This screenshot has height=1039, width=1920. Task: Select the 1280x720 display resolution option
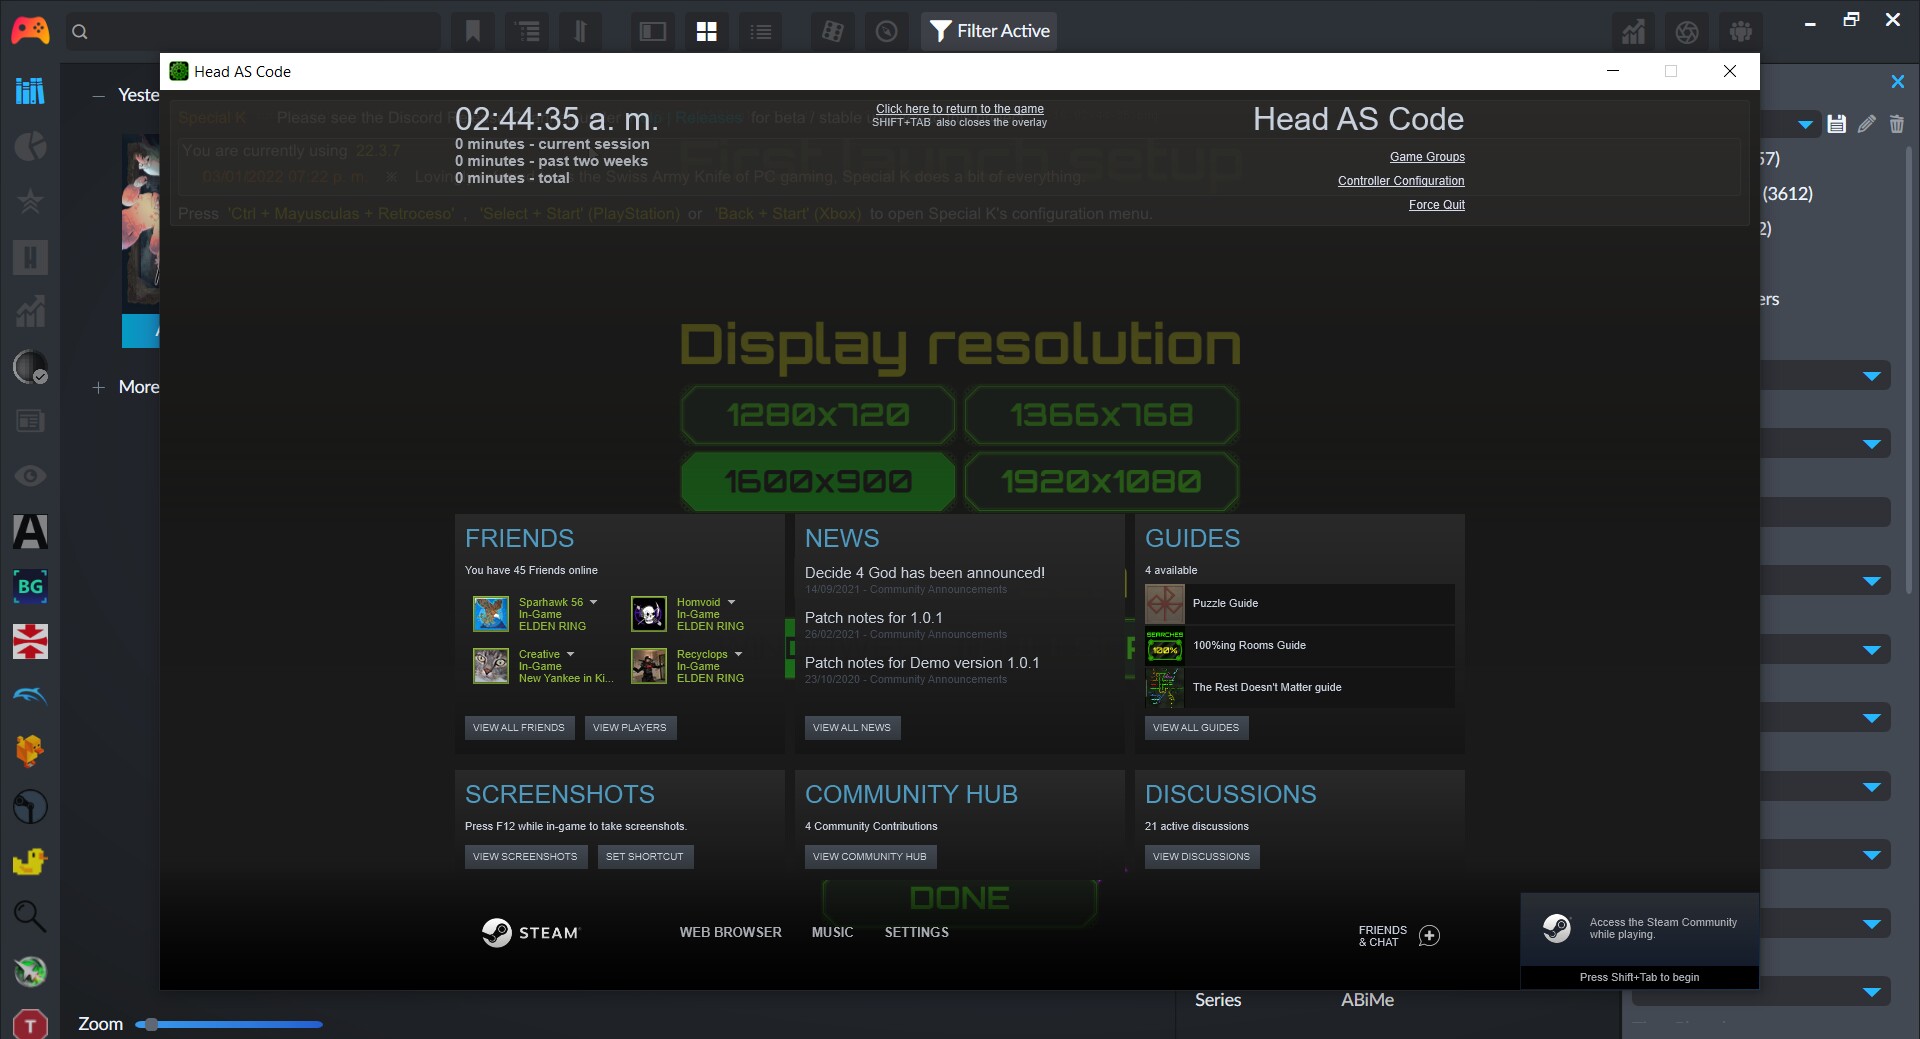pos(818,415)
